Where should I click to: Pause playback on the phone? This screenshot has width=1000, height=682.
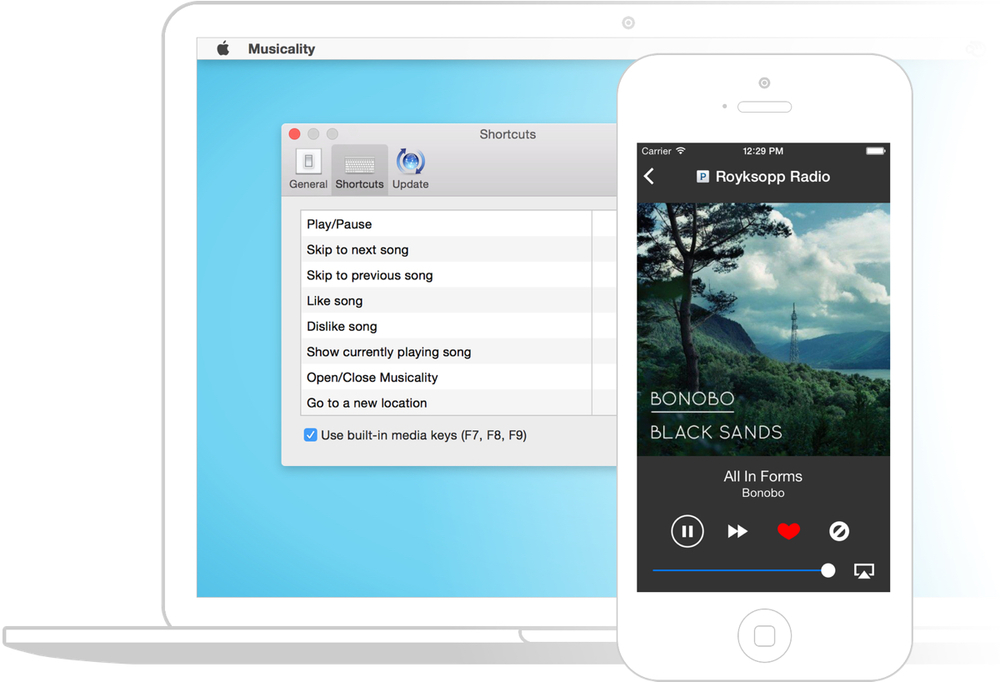coord(688,531)
